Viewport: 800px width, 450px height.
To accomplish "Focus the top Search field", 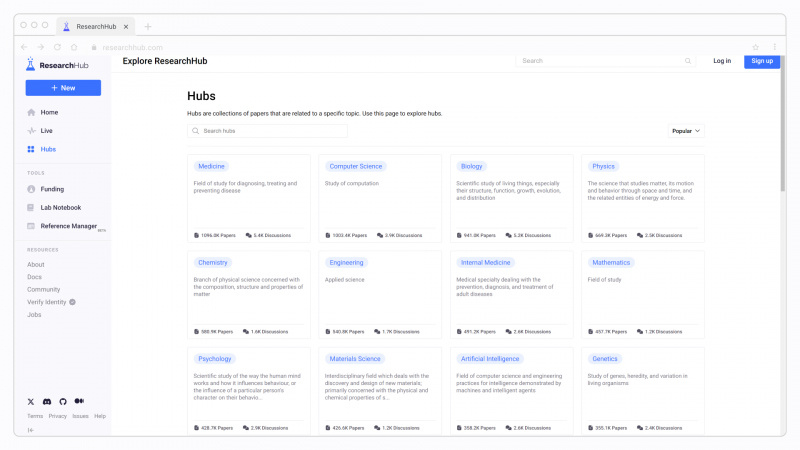I will coord(606,61).
